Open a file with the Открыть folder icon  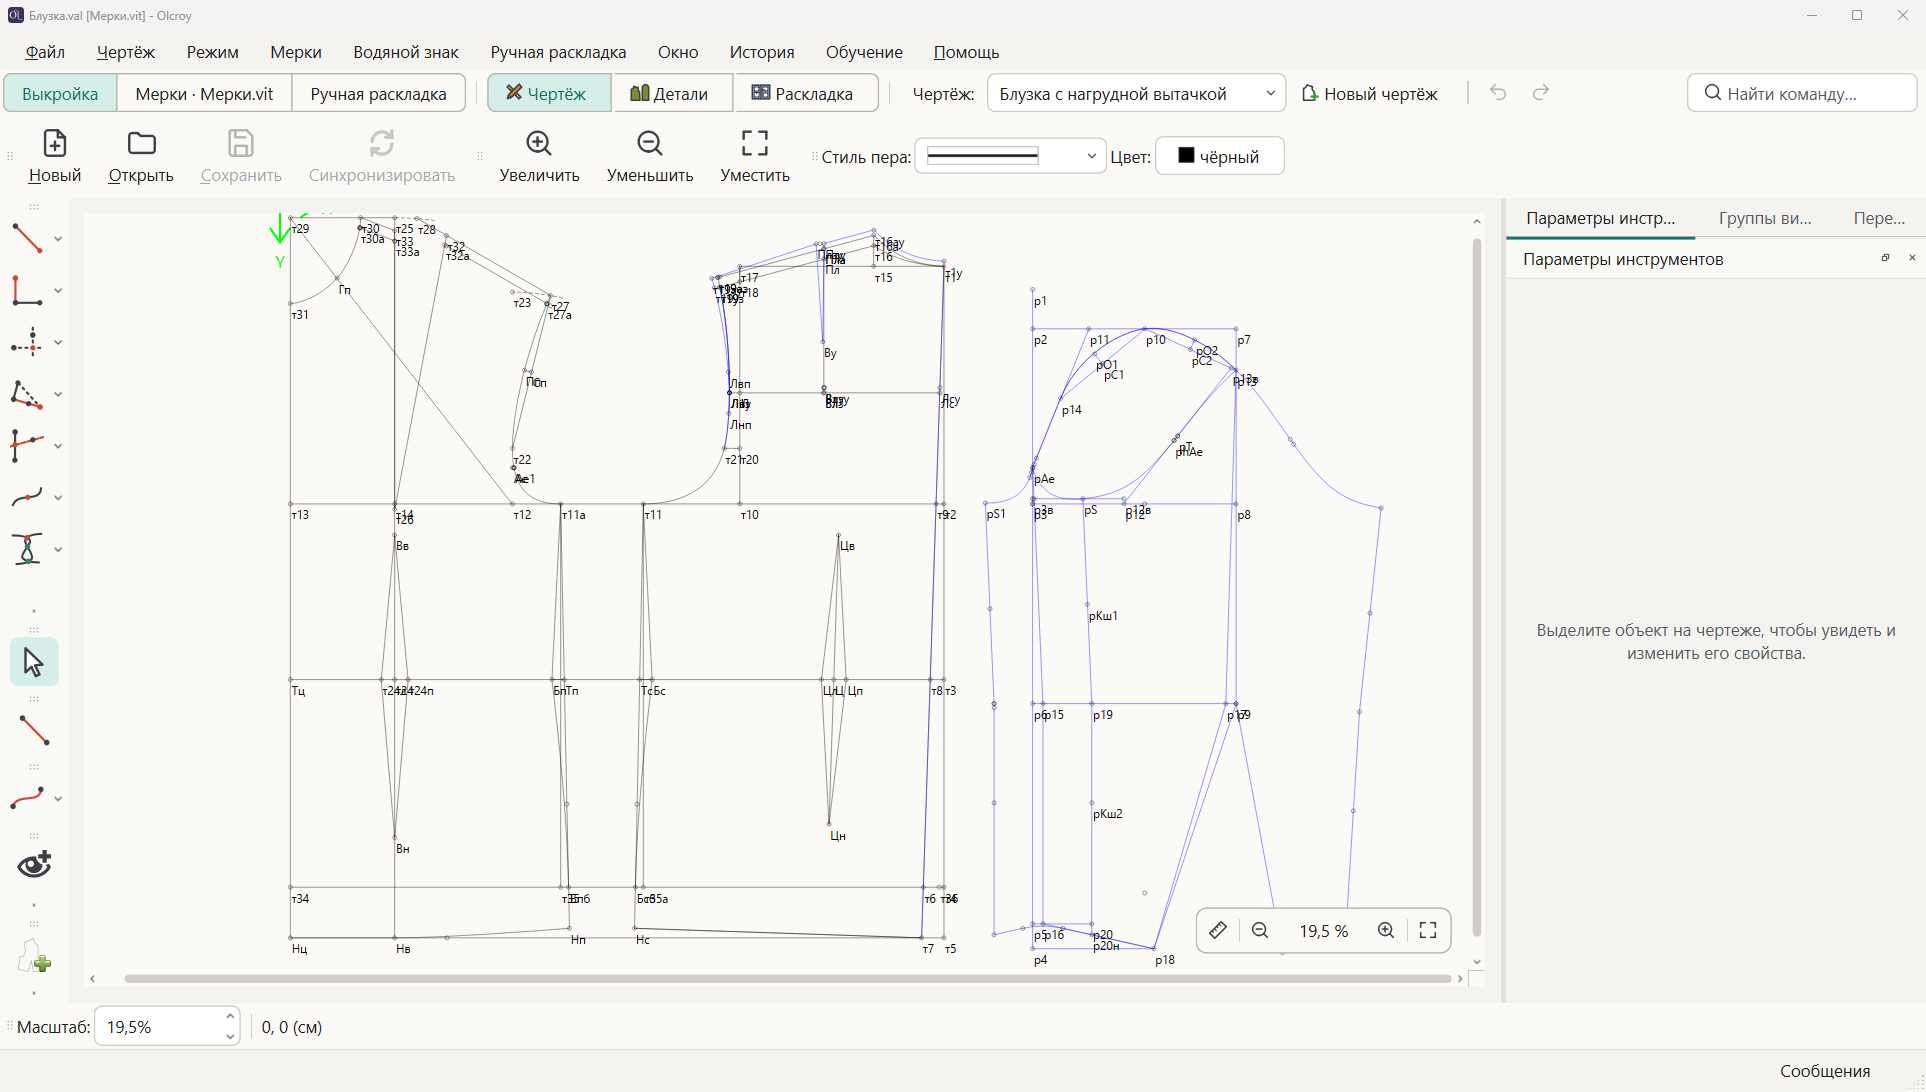[x=141, y=144]
